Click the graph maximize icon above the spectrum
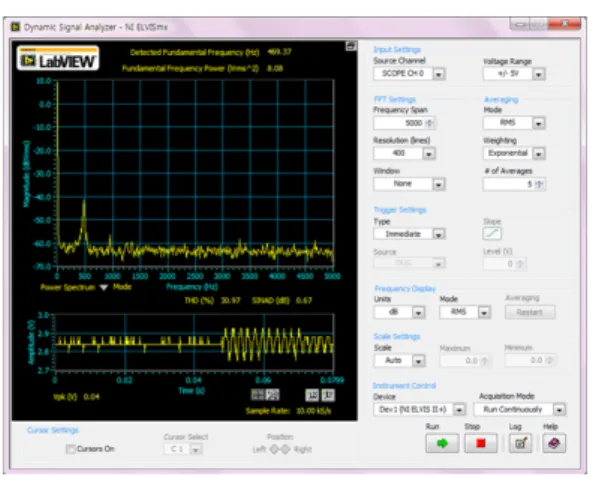Viewport: 593px width, 477px height. pyautogui.click(x=351, y=46)
